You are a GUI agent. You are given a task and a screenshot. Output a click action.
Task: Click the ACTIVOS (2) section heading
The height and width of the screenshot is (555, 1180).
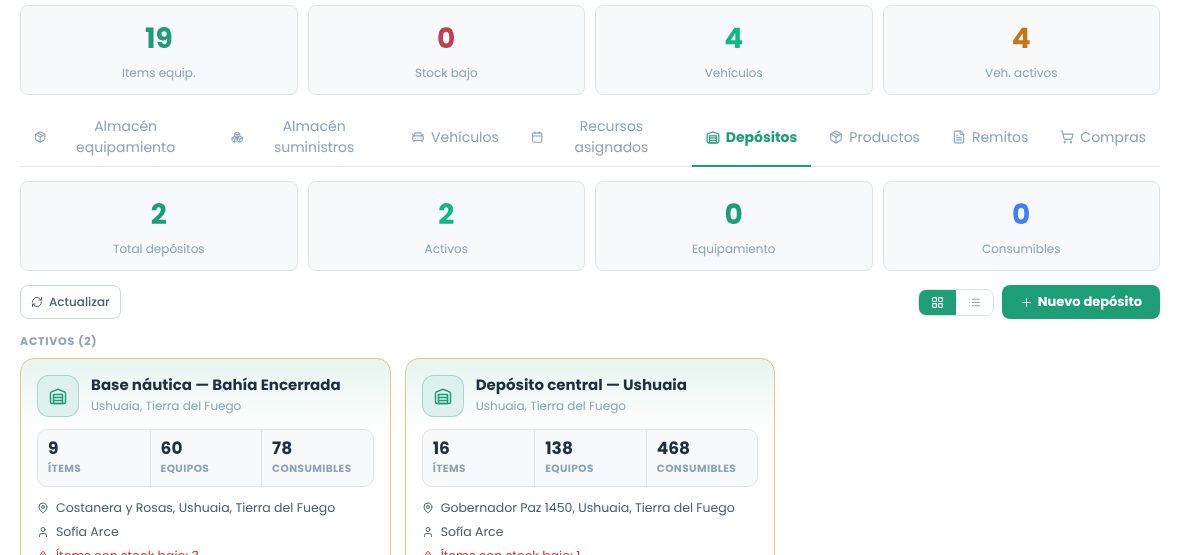(x=58, y=341)
